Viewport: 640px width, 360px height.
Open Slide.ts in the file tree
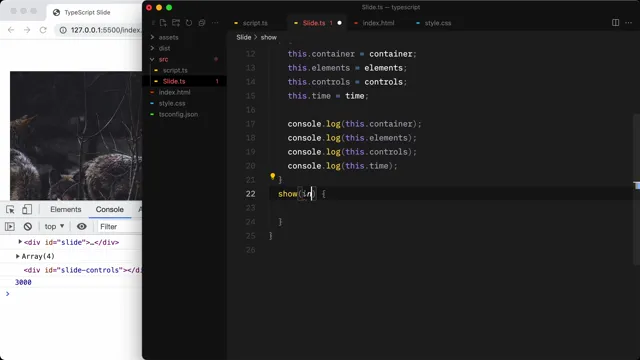[174, 81]
